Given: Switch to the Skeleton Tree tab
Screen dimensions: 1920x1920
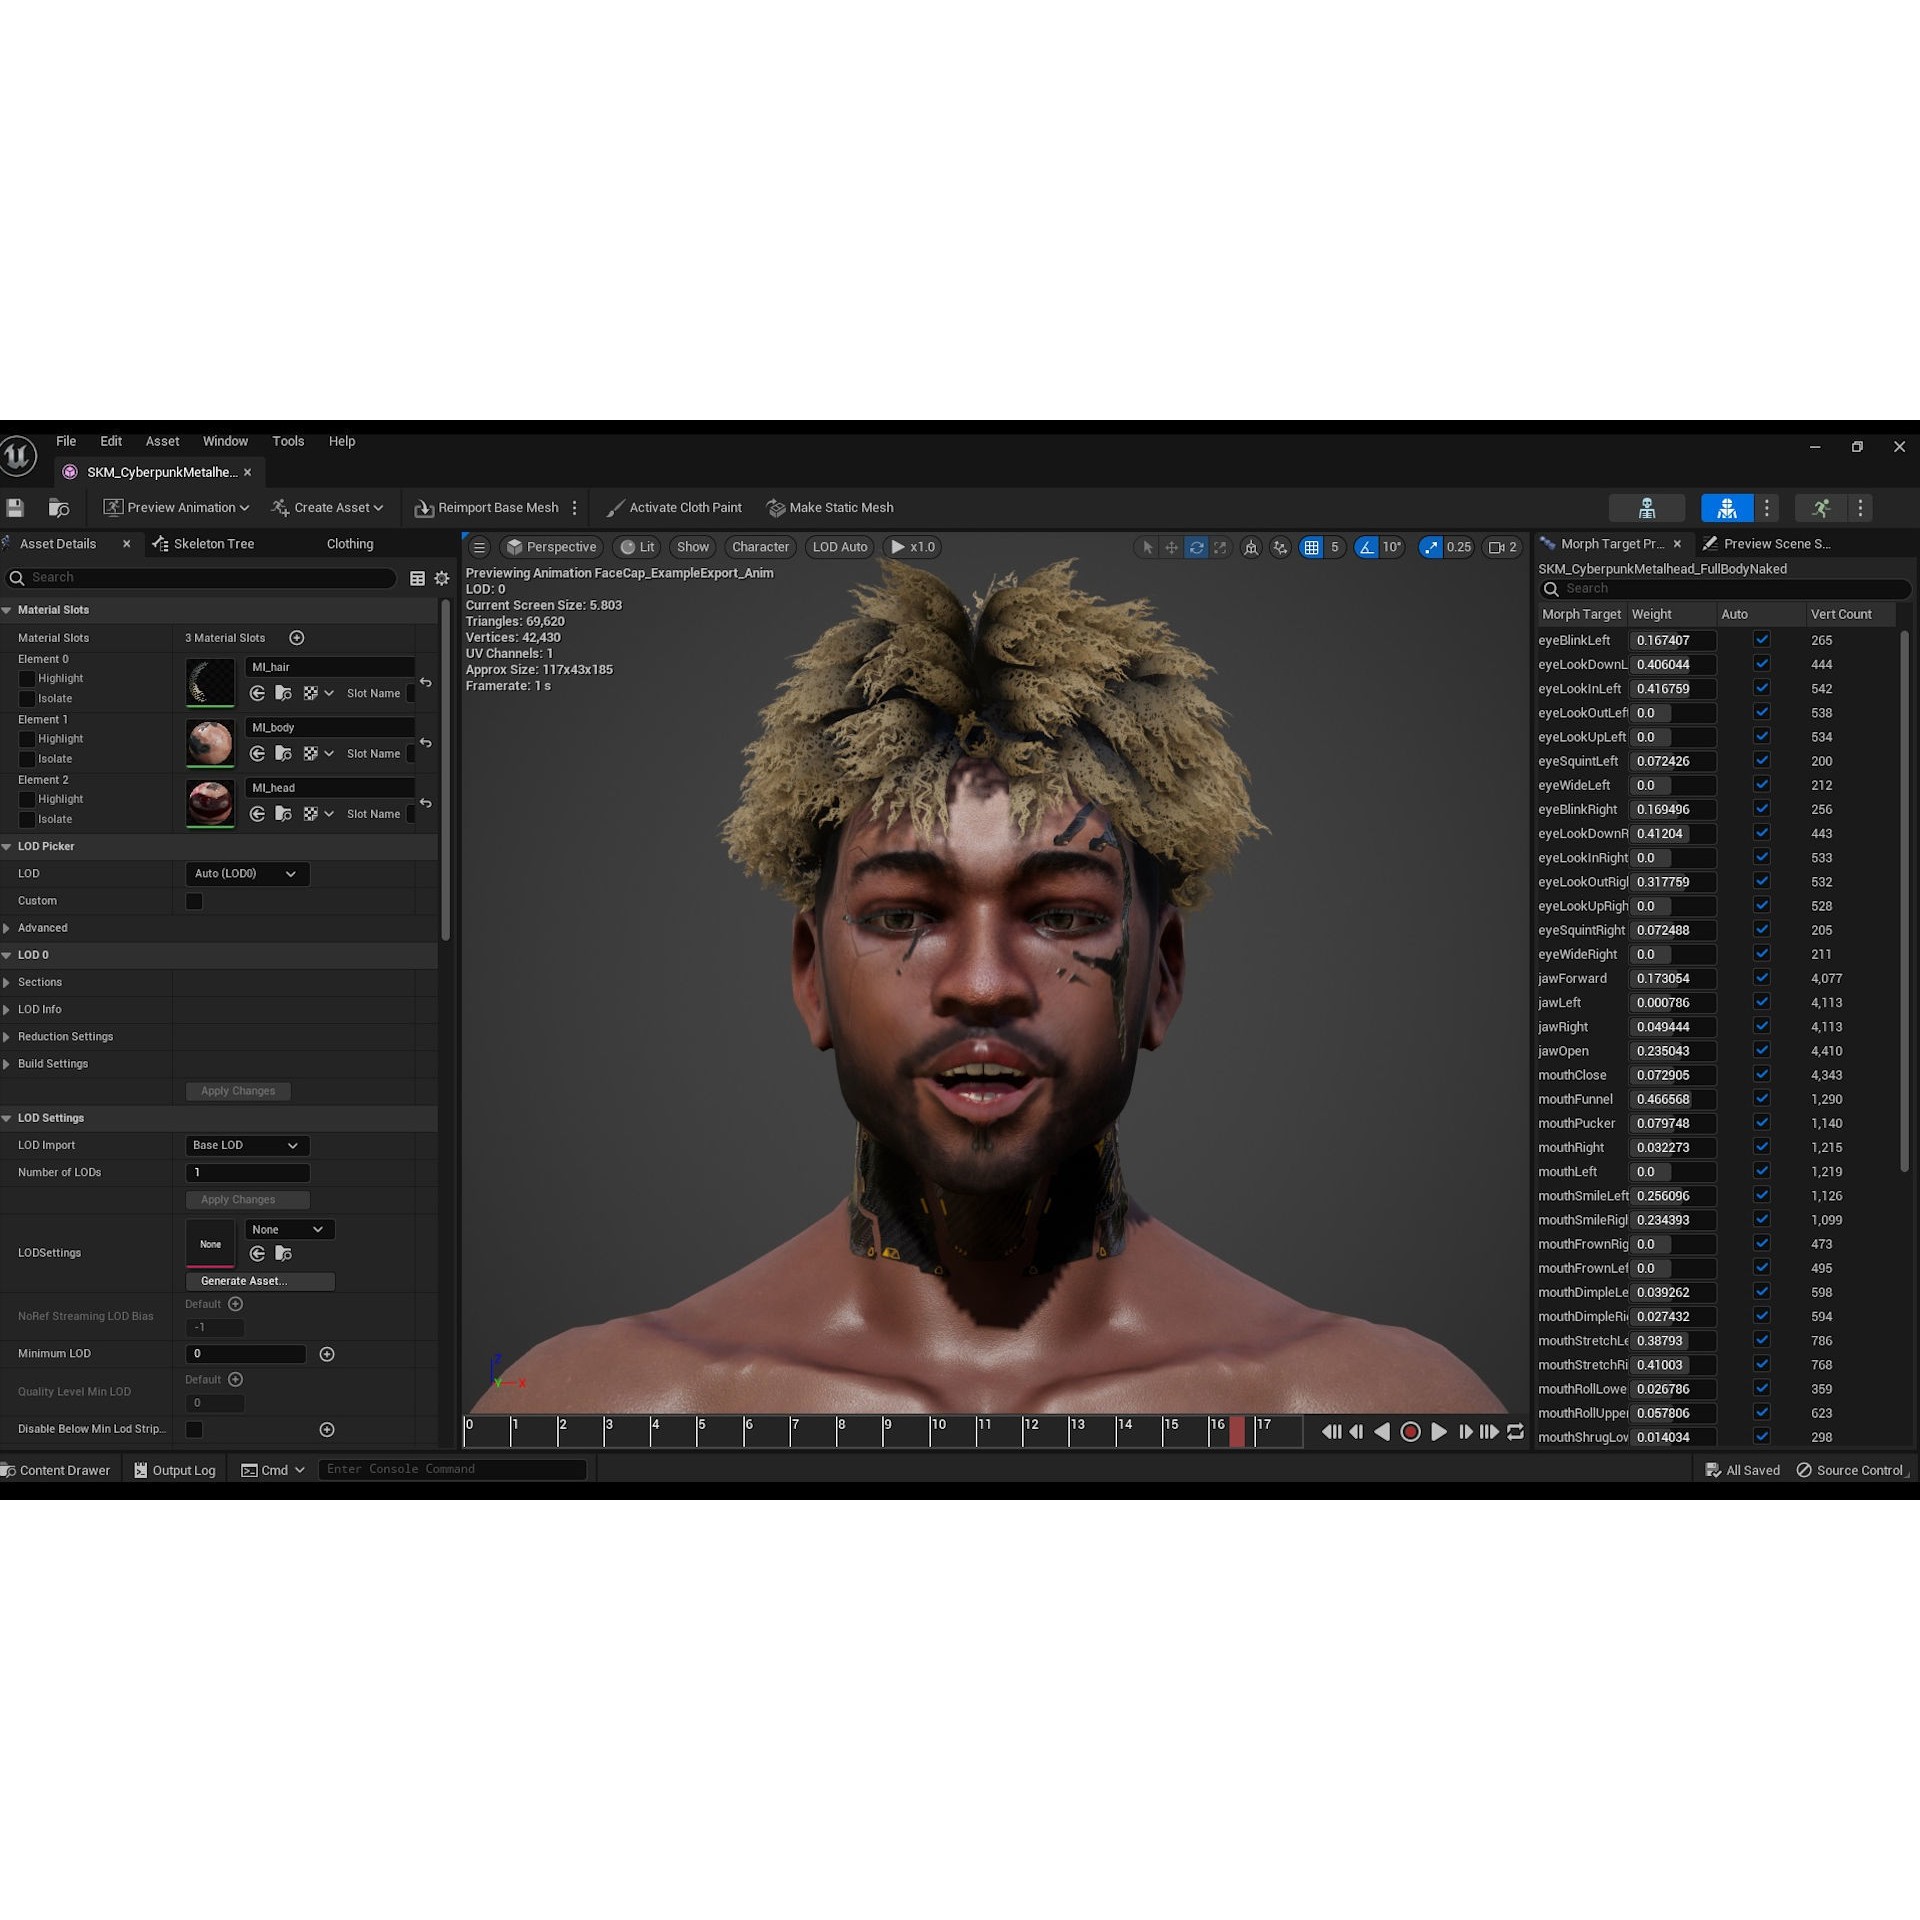Looking at the screenshot, I should coord(212,543).
